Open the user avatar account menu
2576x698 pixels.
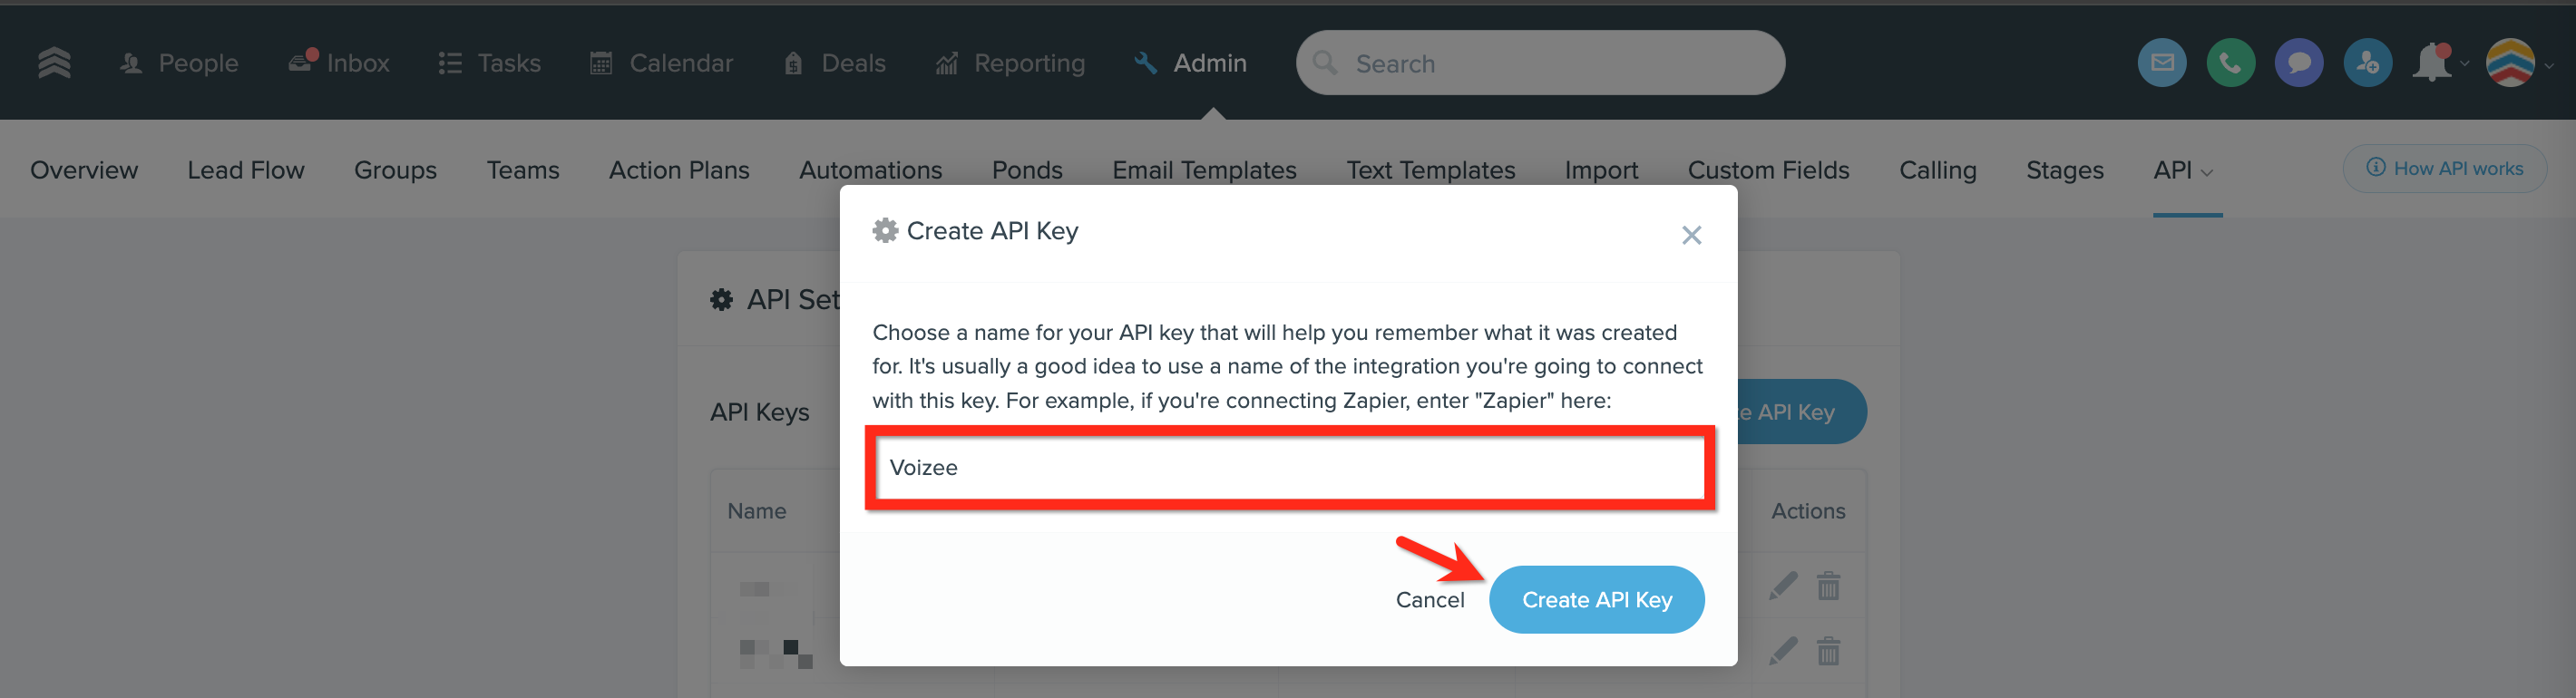click(x=2510, y=63)
